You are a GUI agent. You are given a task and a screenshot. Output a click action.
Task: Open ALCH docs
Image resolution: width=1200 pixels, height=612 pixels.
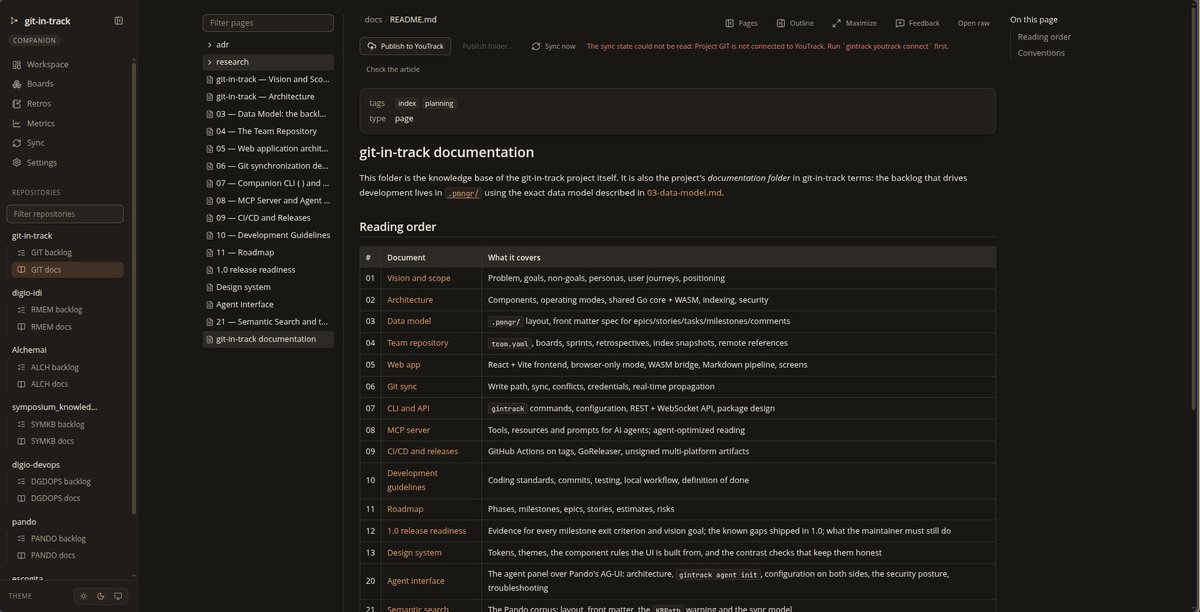pos(68,384)
